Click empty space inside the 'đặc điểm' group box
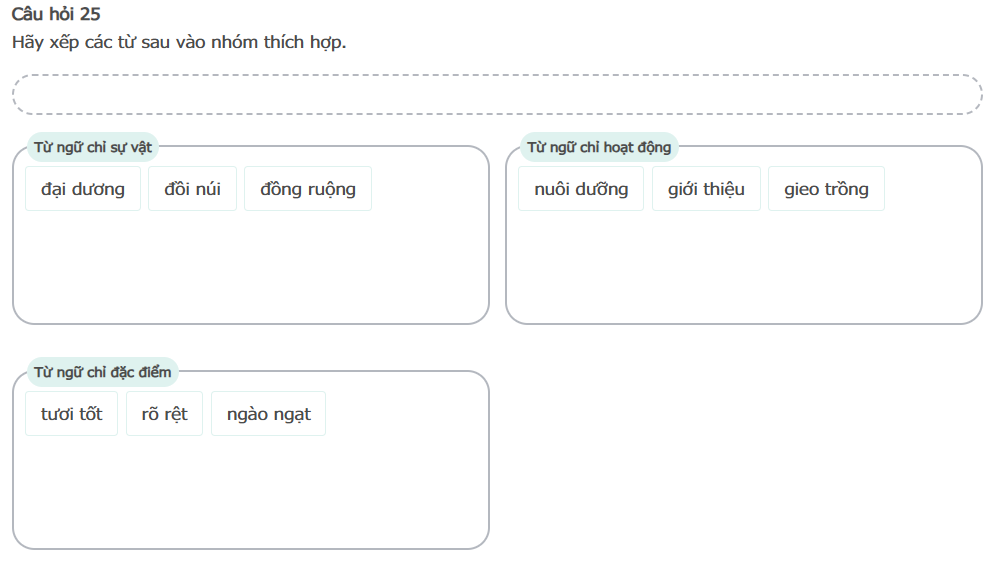The height and width of the screenshot is (563, 994). pos(250,492)
